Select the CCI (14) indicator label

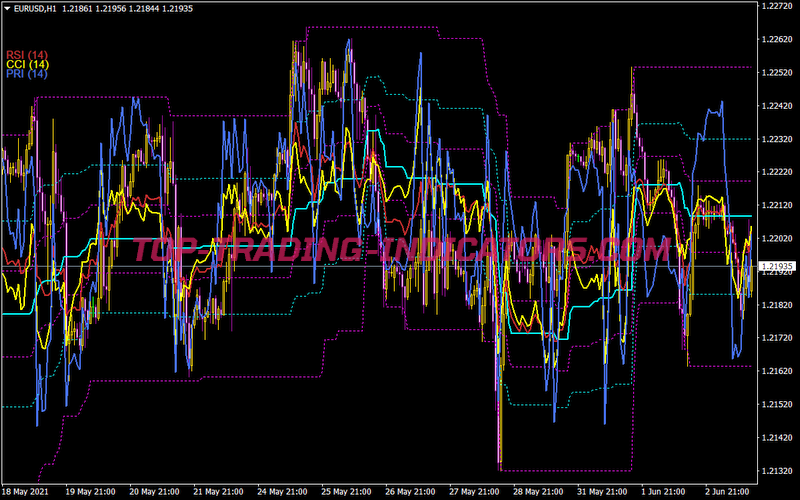(28, 64)
